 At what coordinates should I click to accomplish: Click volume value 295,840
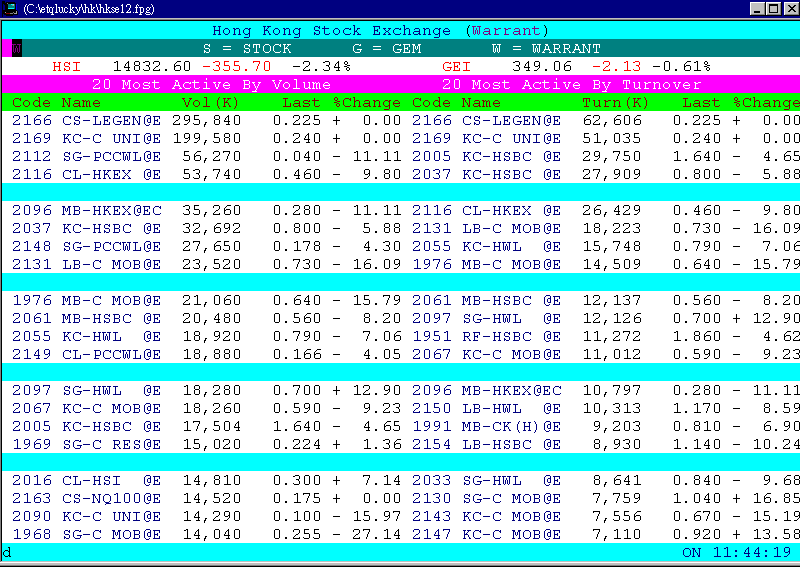[x=206, y=120]
